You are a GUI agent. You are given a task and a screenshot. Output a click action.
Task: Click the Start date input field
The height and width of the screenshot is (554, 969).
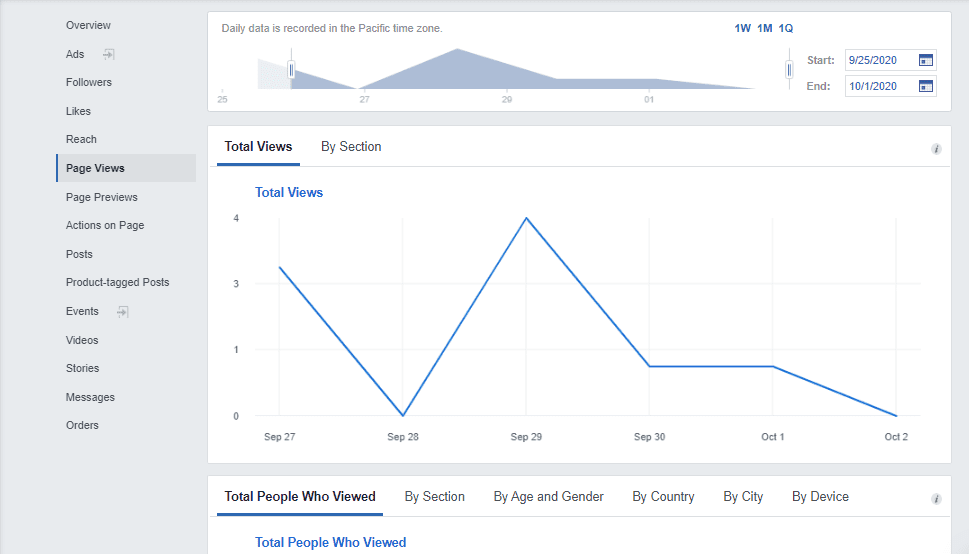879,60
